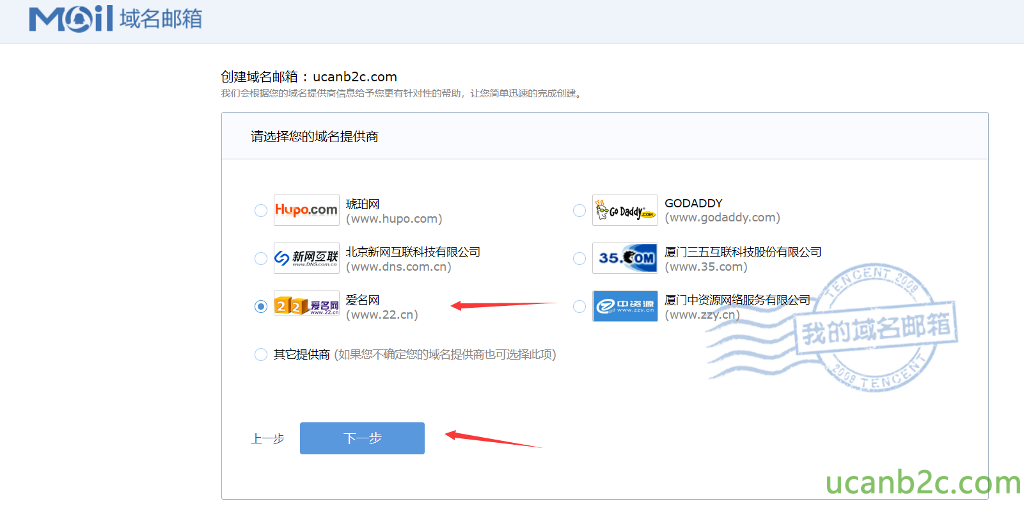This screenshot has height=510, width=1024.
Task: Click 厦门中资源网络服务有限公司 label
Action: [737, 300]
